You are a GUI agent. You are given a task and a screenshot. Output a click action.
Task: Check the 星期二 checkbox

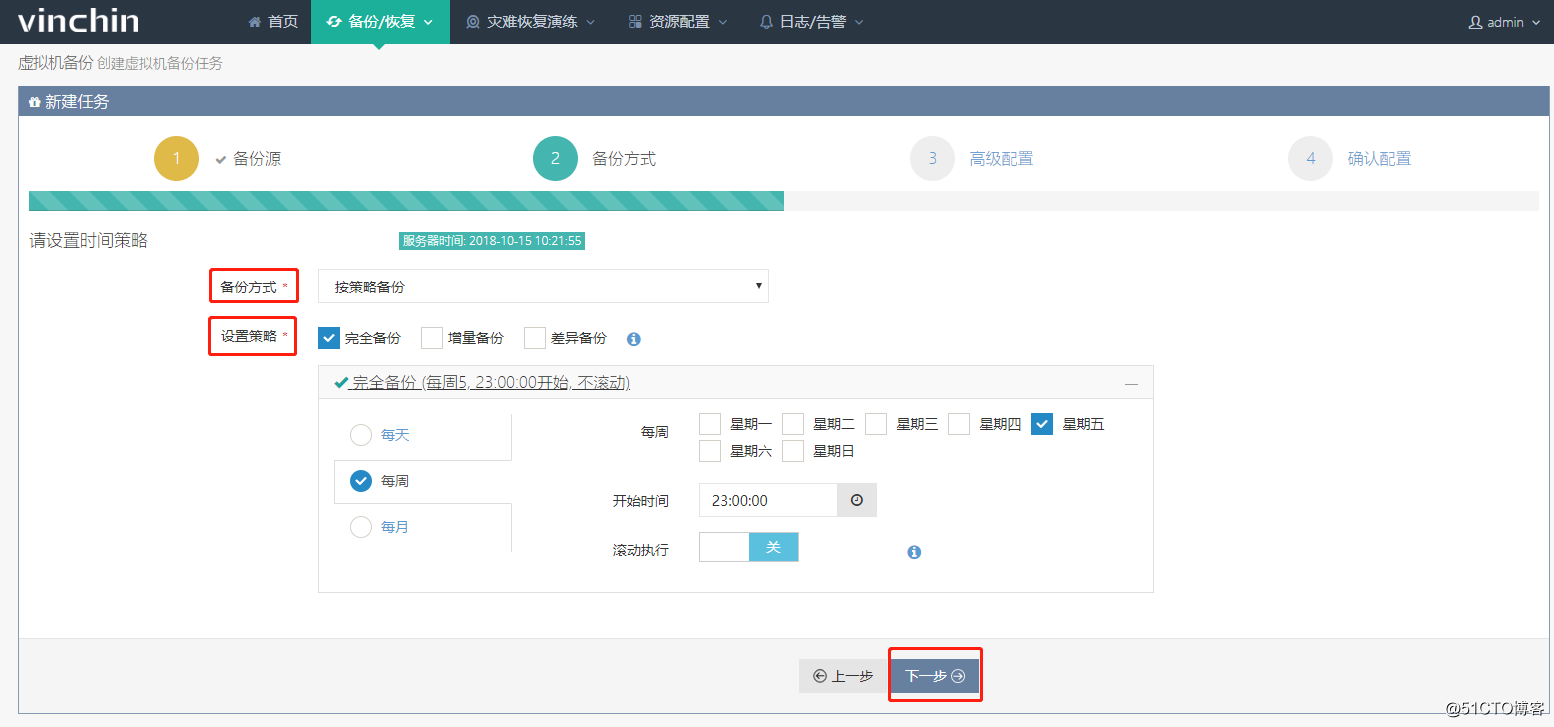click(793, 424)
